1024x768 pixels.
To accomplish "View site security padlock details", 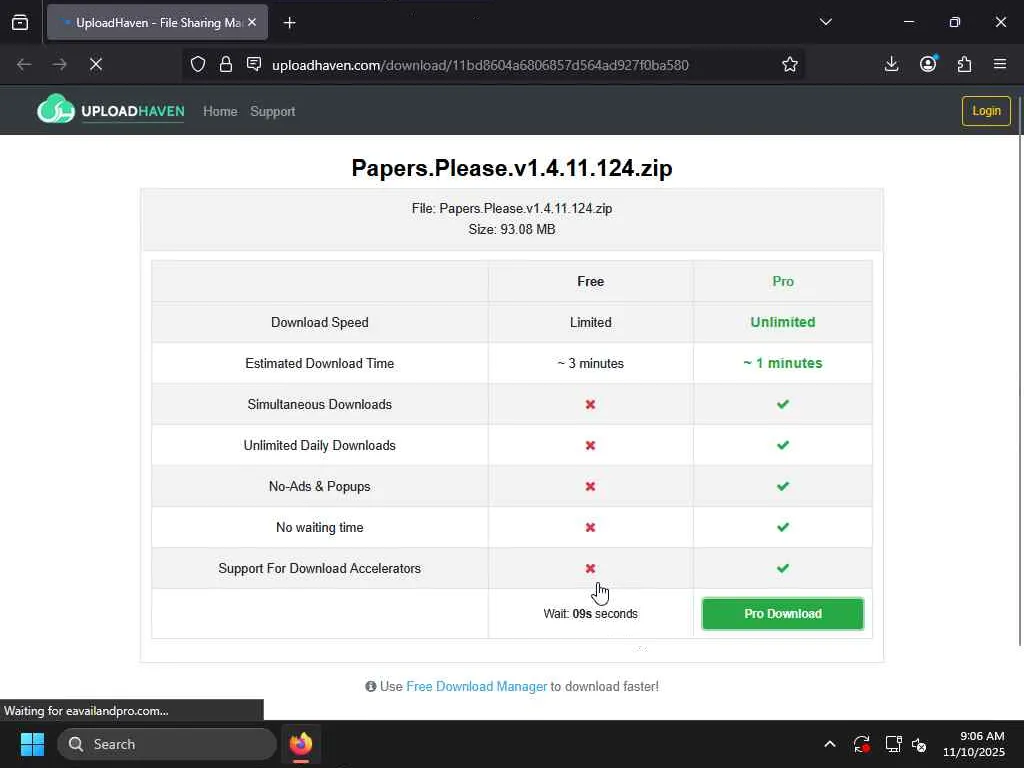I will coord(226,64).
